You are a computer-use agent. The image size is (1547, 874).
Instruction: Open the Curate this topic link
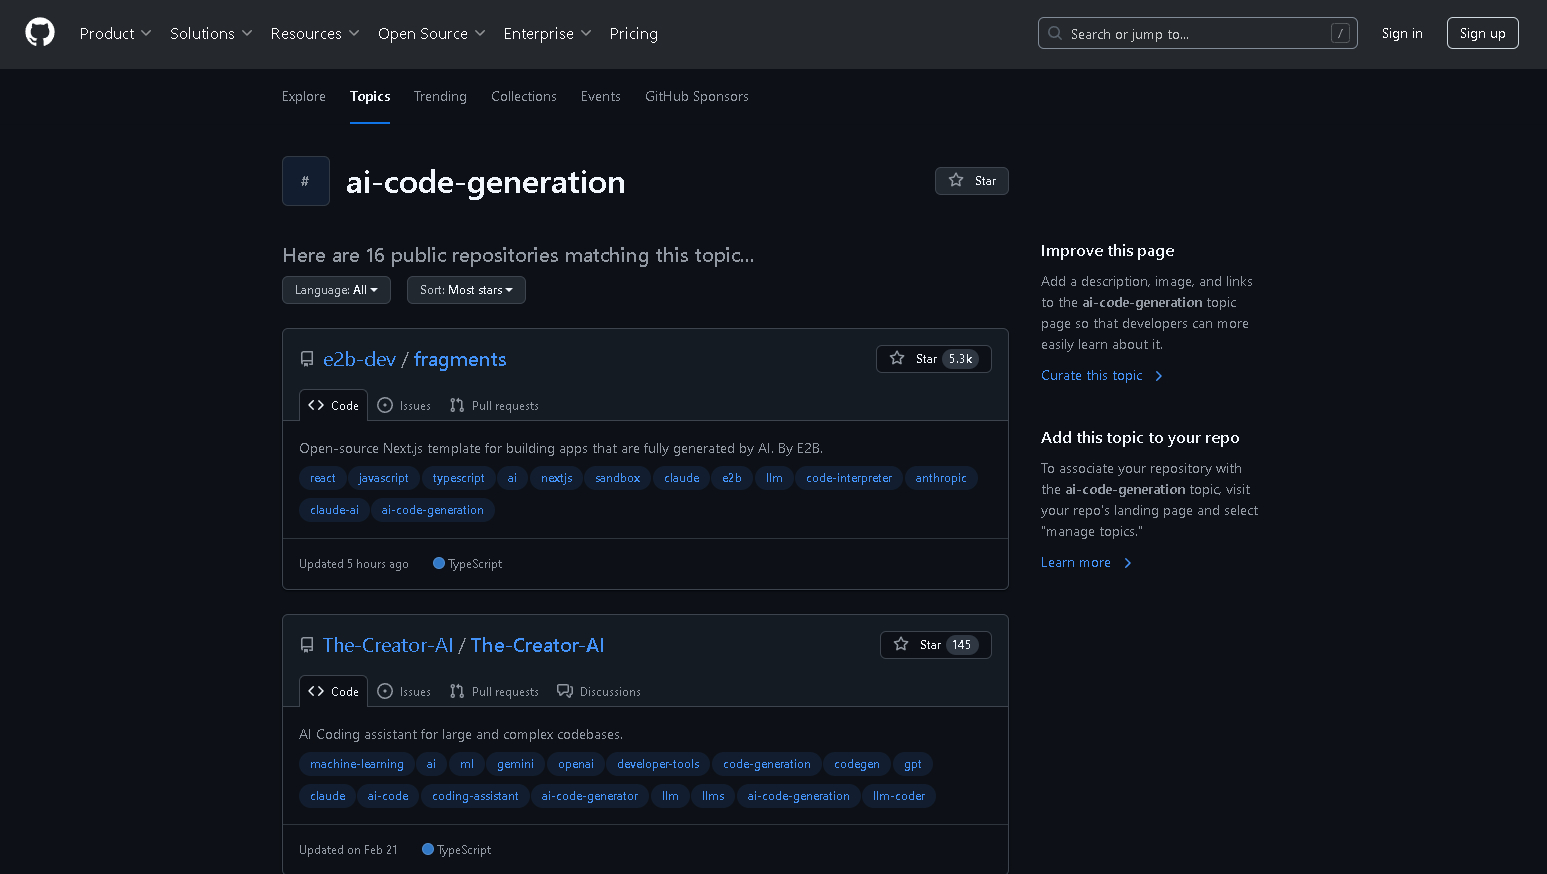click(1091, 376)
